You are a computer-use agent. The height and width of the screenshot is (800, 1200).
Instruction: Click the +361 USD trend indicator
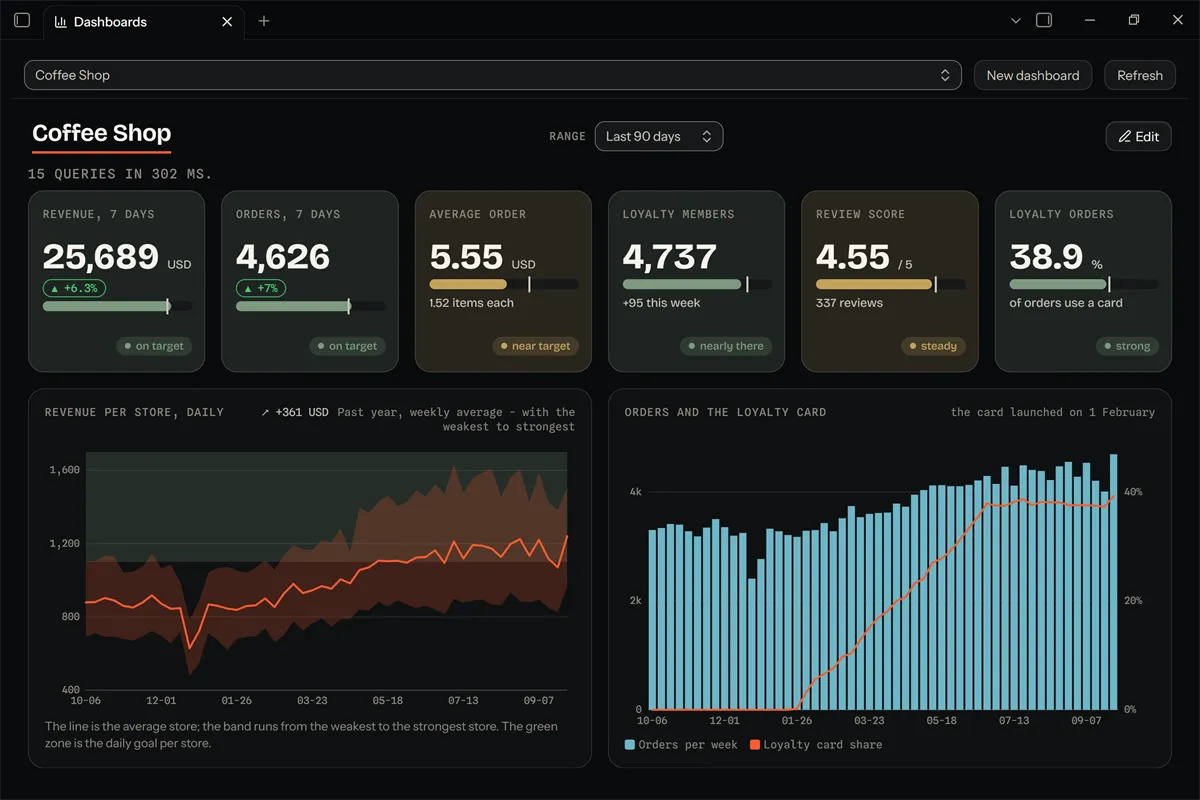294,412
